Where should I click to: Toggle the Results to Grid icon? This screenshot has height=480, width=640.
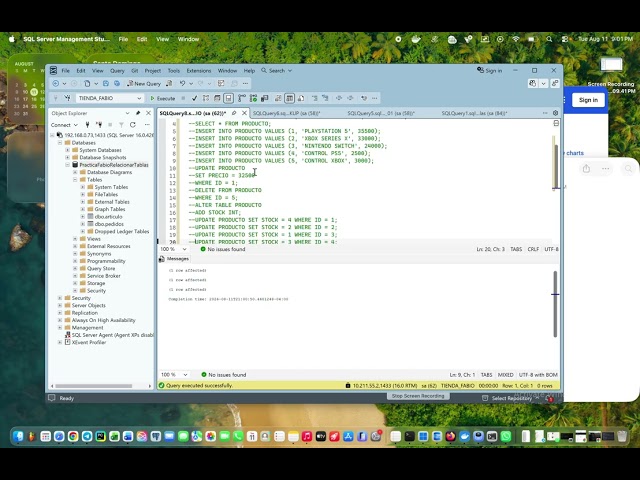pos(289,98)
